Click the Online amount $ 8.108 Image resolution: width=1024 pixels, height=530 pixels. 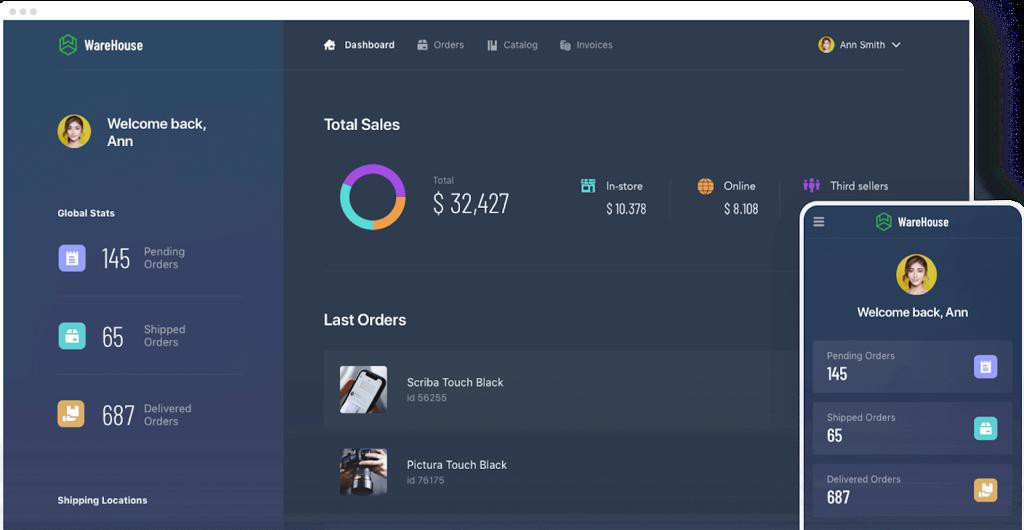[741, 209]
